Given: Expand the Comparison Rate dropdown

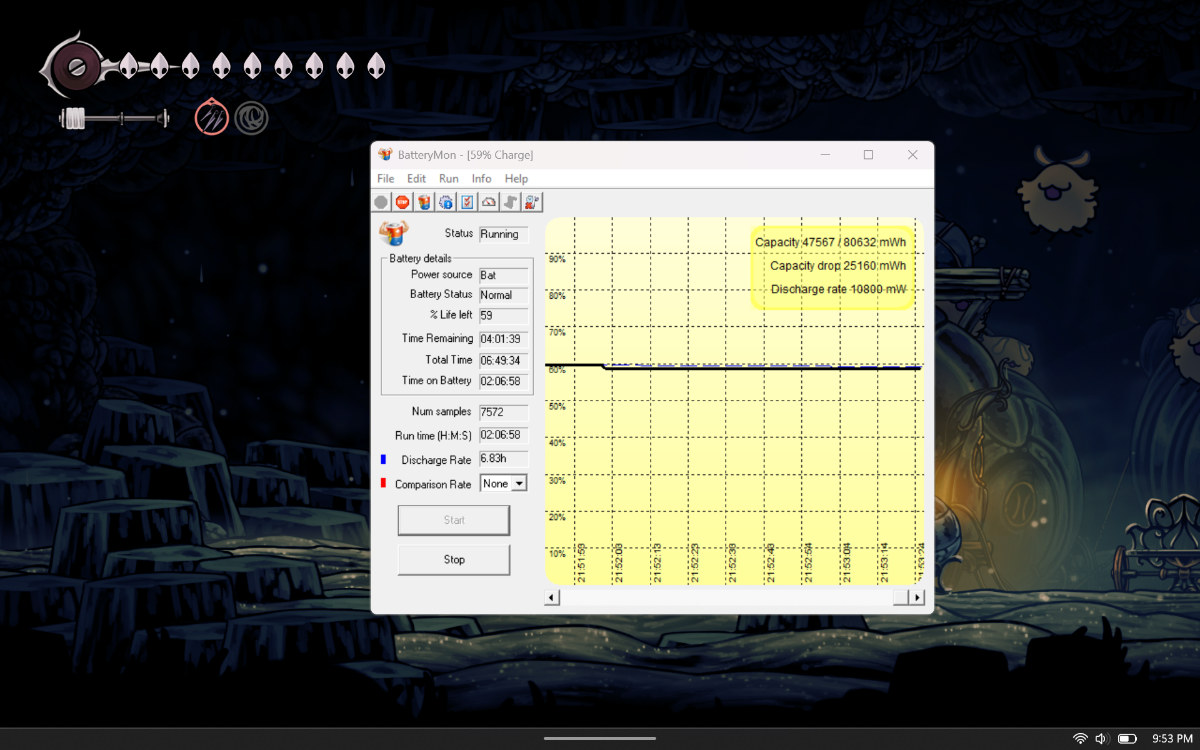Looking at the screenshot, I should [x=519, y=483].
